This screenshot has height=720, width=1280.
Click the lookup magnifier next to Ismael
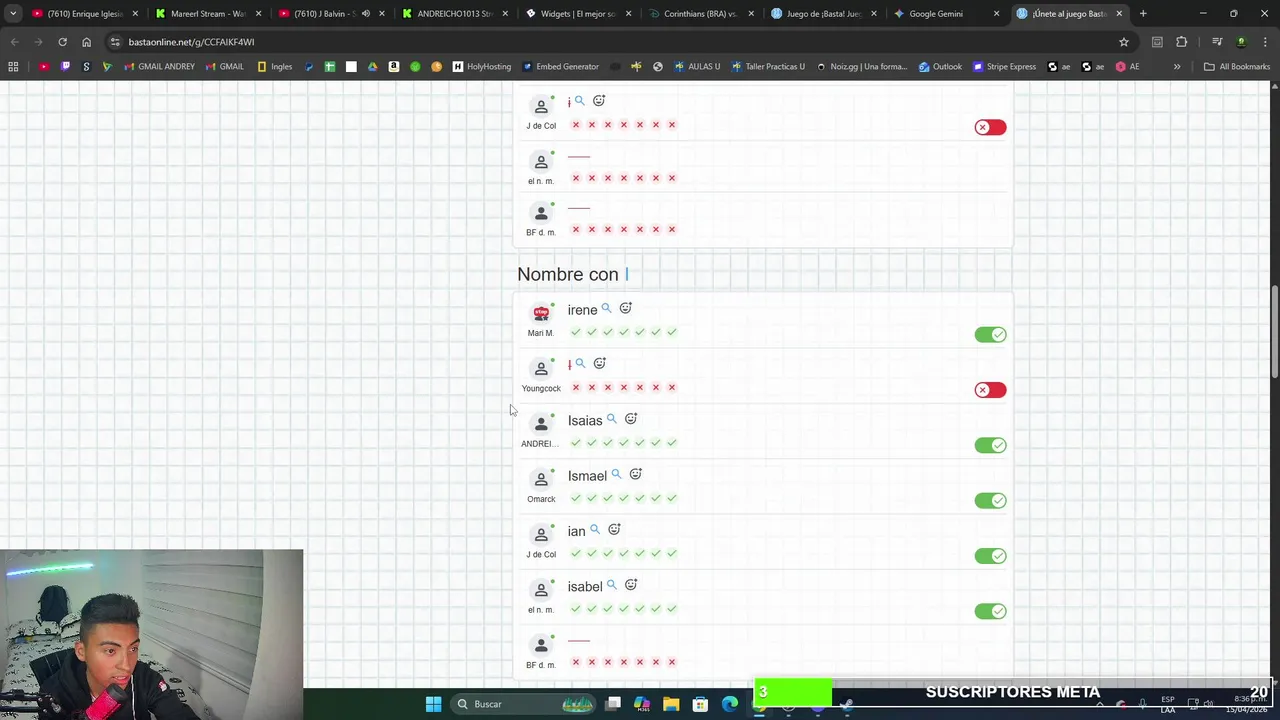coord(616,475)
